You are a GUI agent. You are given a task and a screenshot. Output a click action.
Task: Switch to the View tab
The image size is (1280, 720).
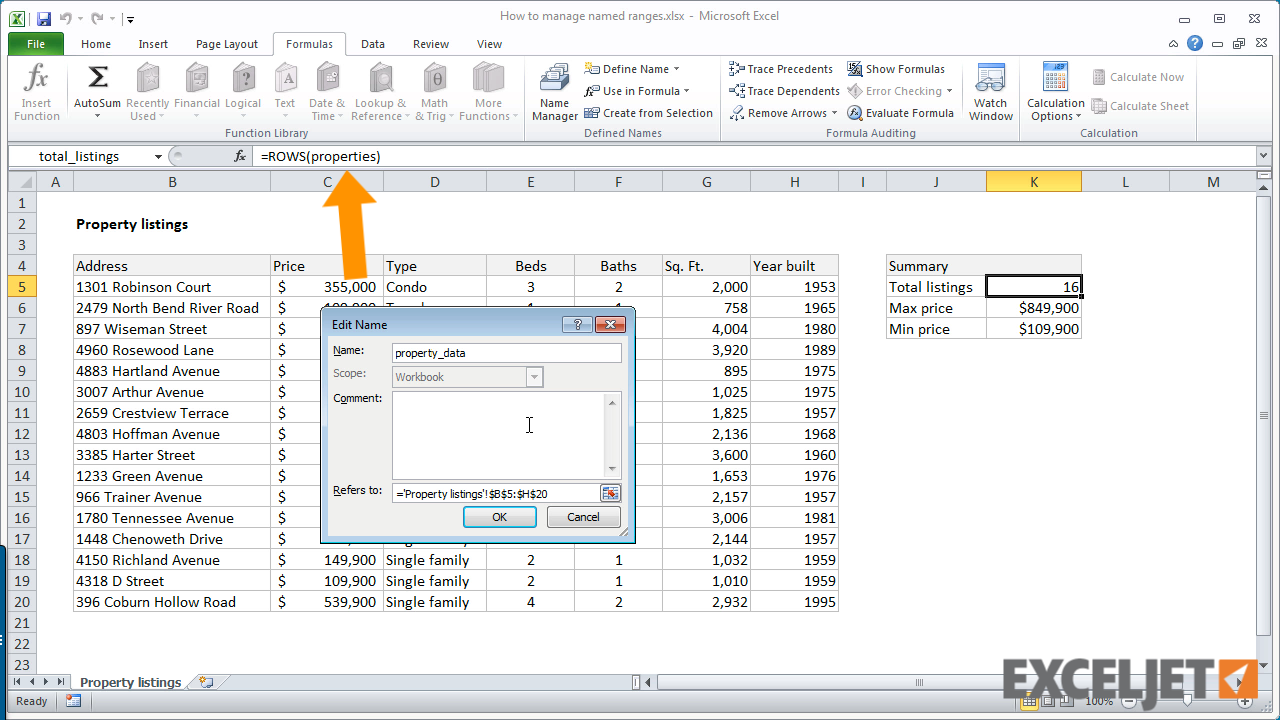point(489,44)
